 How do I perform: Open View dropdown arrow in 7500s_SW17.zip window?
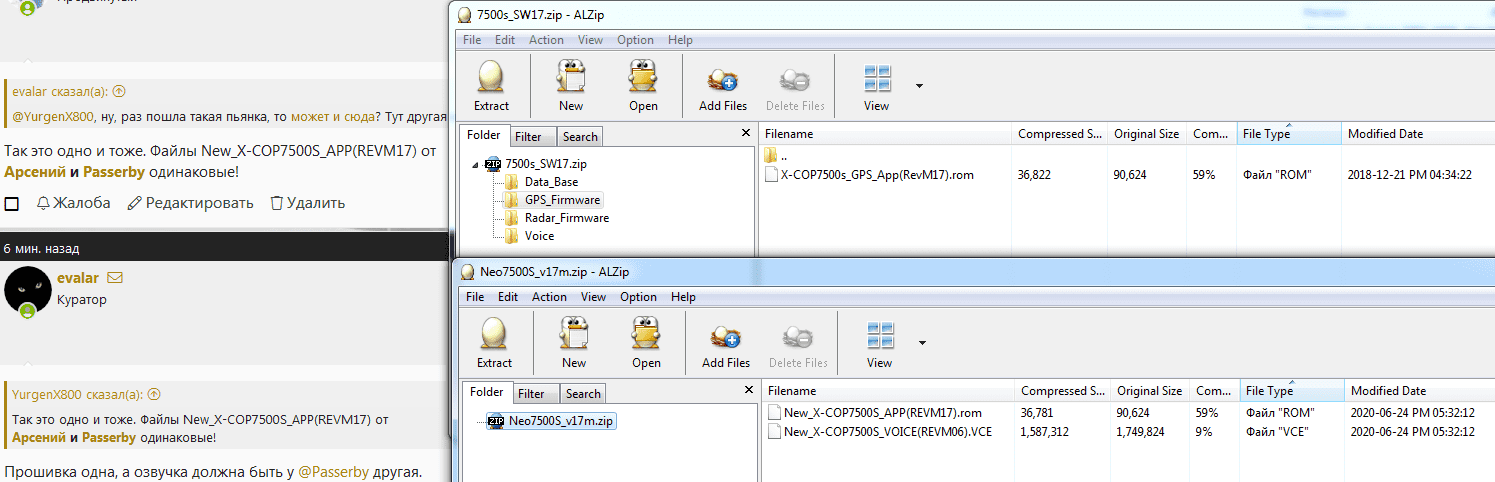919,86
